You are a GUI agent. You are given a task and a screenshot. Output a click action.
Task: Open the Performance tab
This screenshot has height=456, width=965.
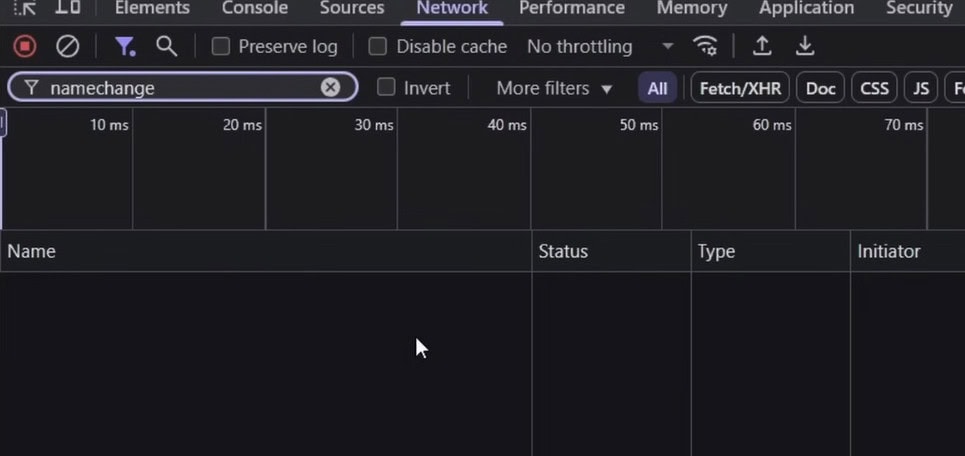[x=571, y=8]
